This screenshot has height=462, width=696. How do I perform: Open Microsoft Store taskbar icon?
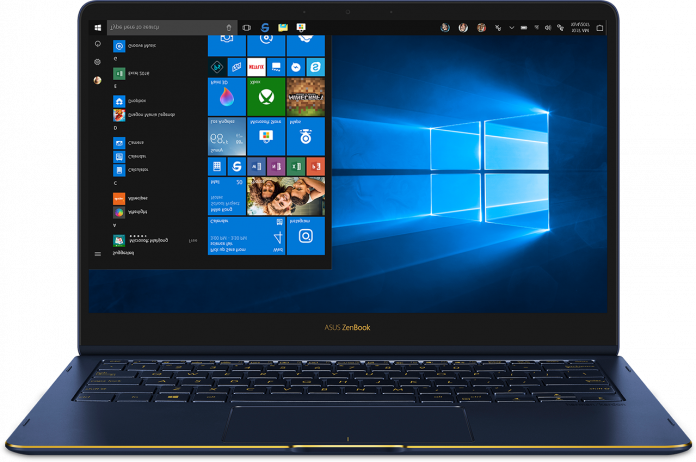301,28
